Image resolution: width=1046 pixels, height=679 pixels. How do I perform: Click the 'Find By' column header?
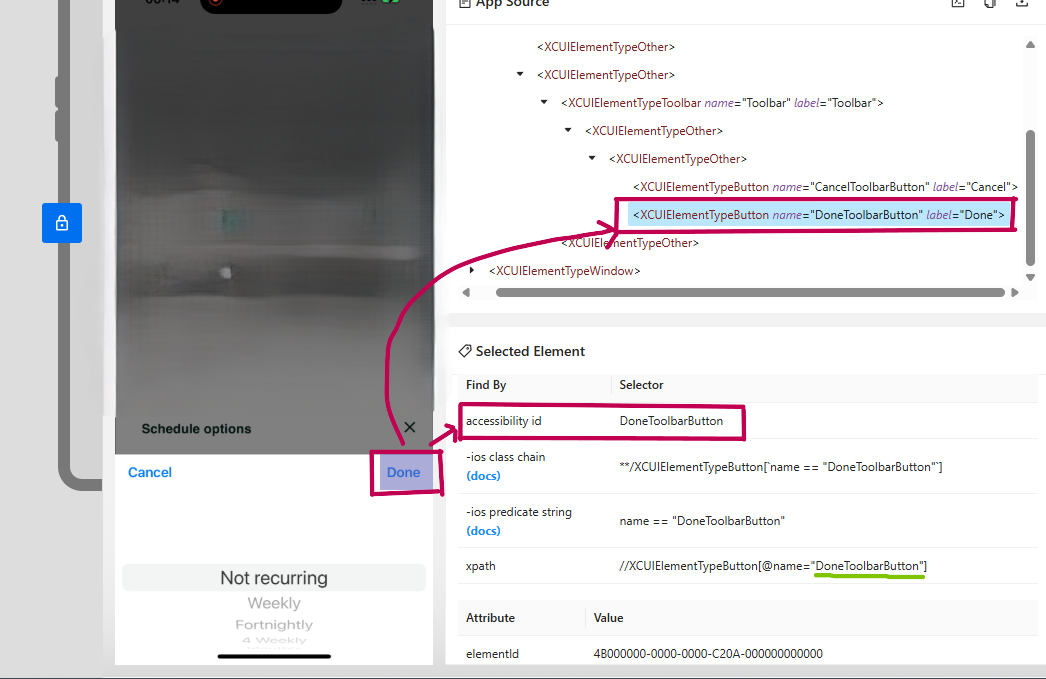[x=486, y=385]
